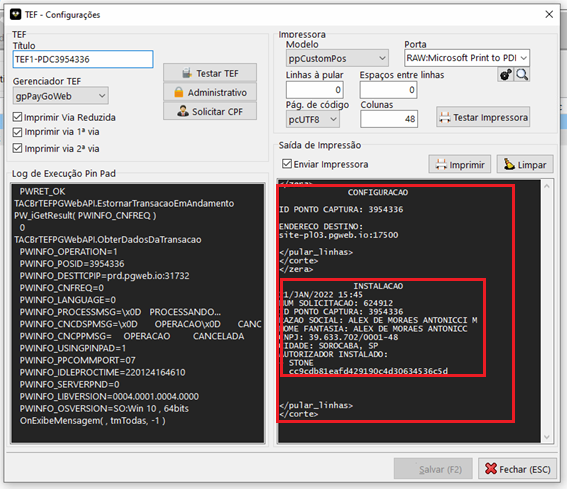Screen dimensions: 570x489
Task: Click log line PWINFO_OPERATION=1
Action: (69, 252)
